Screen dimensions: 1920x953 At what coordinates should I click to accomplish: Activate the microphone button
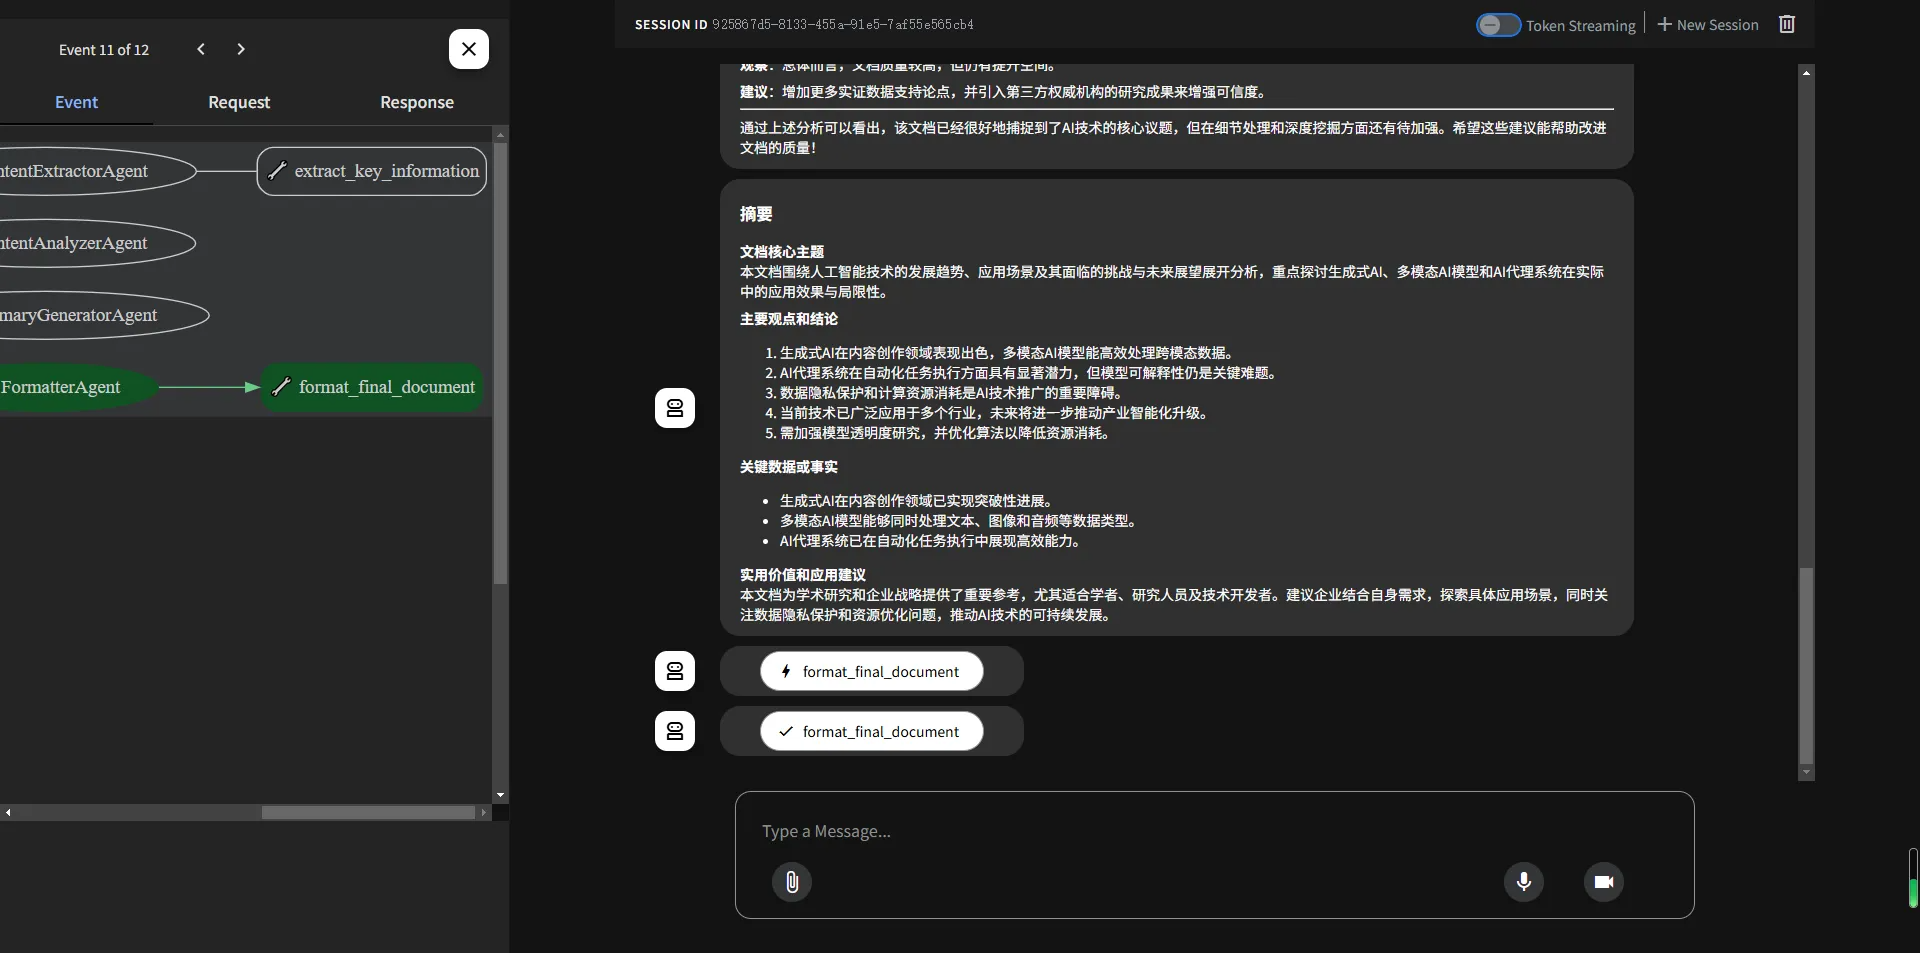pyautogui.click(x=1524, y=882)
